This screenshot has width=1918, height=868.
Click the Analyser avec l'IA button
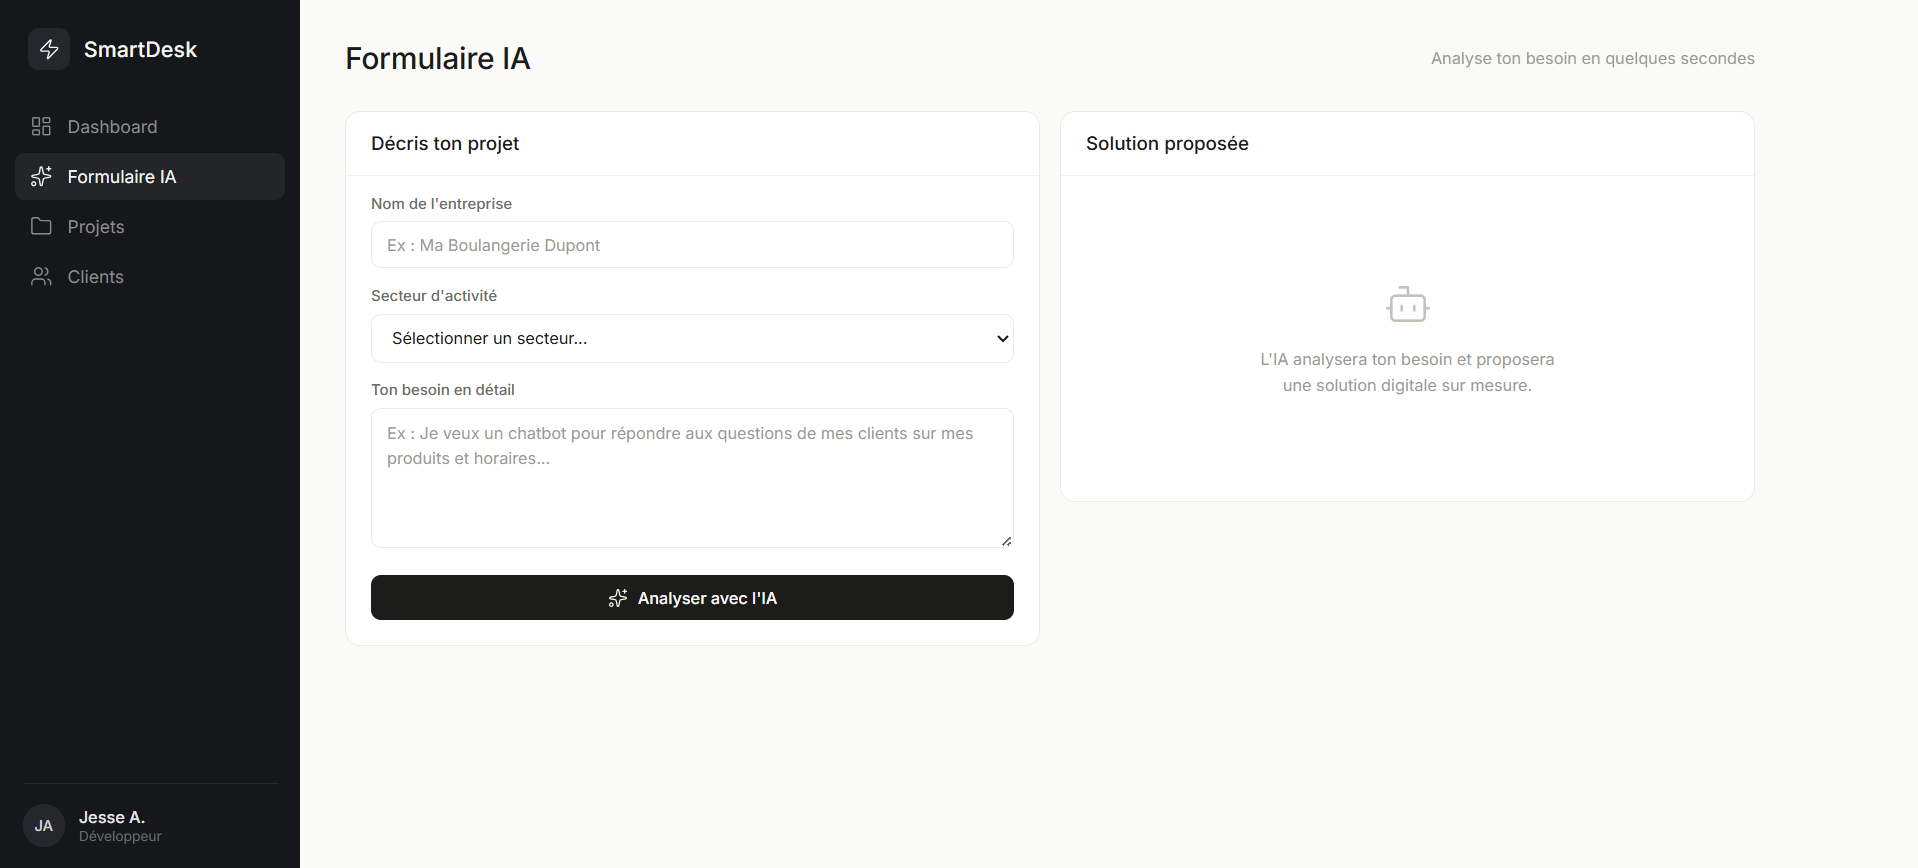pyautogui.click(x=692, y=597)
